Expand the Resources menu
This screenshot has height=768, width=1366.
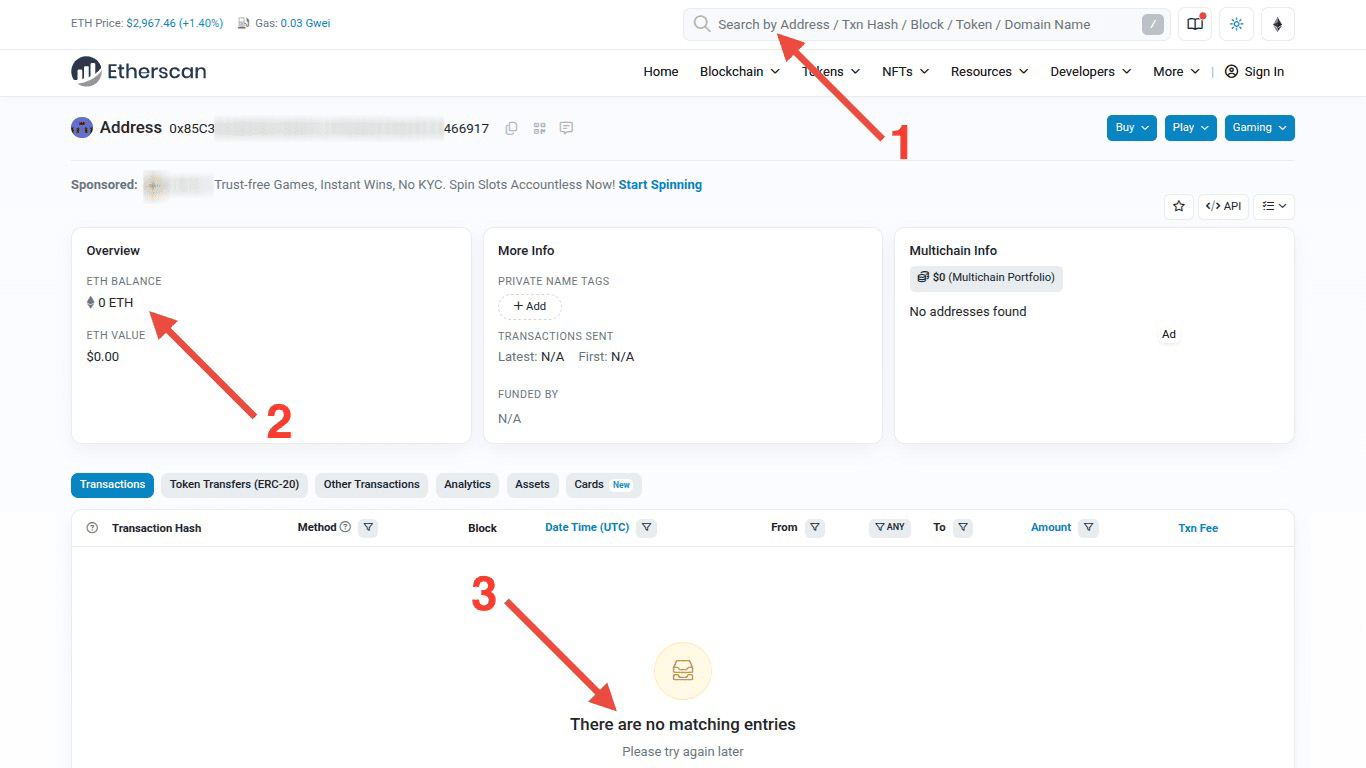pos(989,71)
